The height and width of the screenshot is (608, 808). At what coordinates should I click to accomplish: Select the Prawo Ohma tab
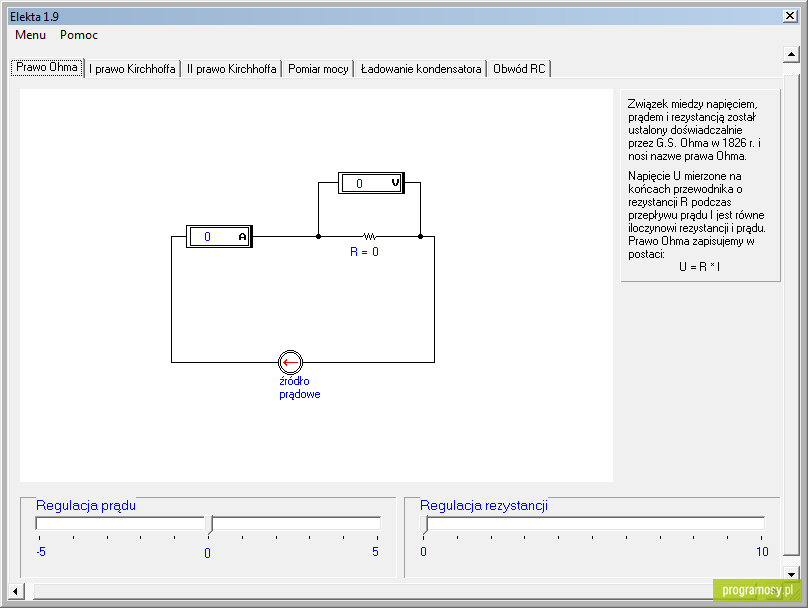pyautogui.click(x=47, y=67)
